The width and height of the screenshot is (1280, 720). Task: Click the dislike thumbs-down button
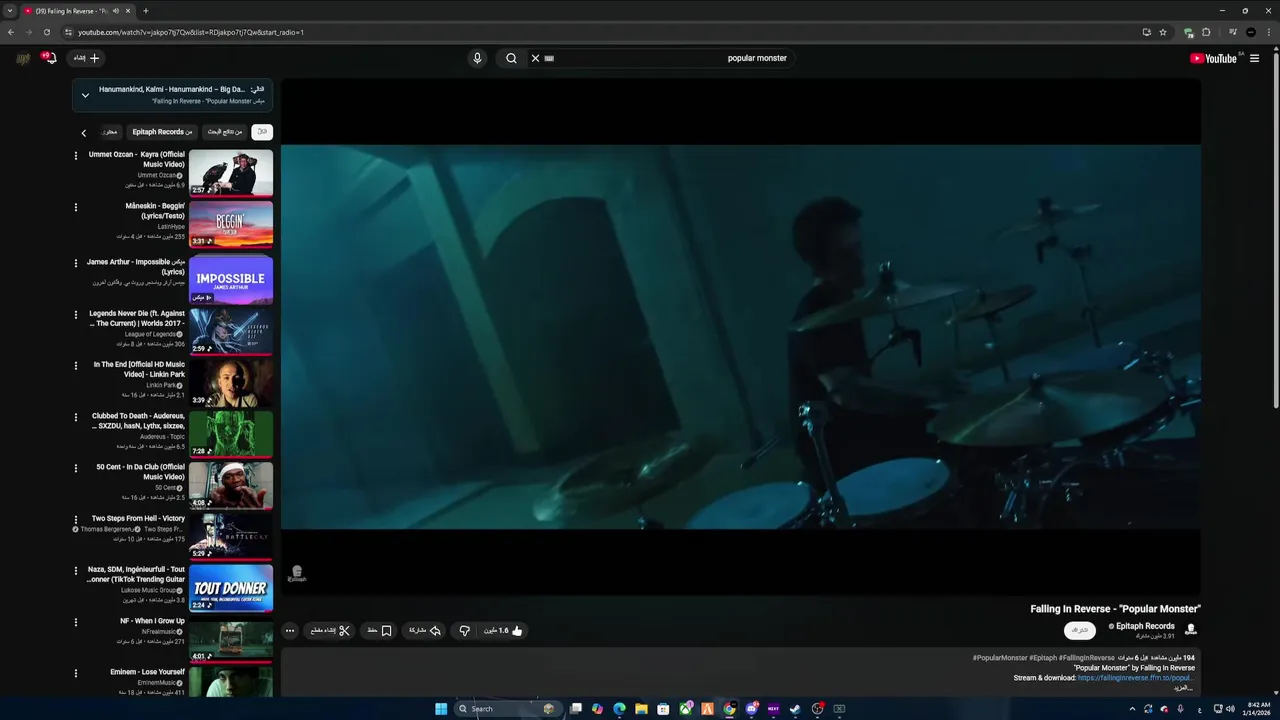pos(464,631)
